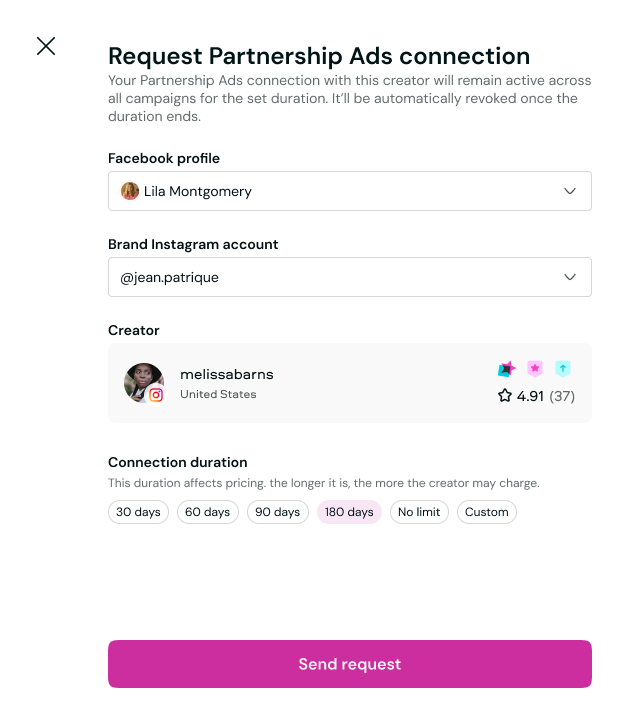624x720 pixels.
Task: Select the 30 days duration
Action: (x=138, y=512)
